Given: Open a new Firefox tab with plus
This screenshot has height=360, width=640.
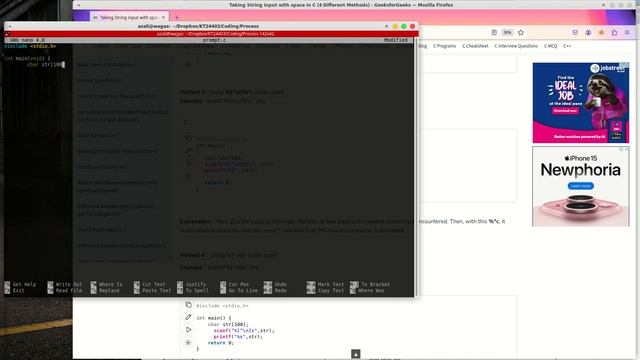Looking at the screenshot, I should coord(177,18).
